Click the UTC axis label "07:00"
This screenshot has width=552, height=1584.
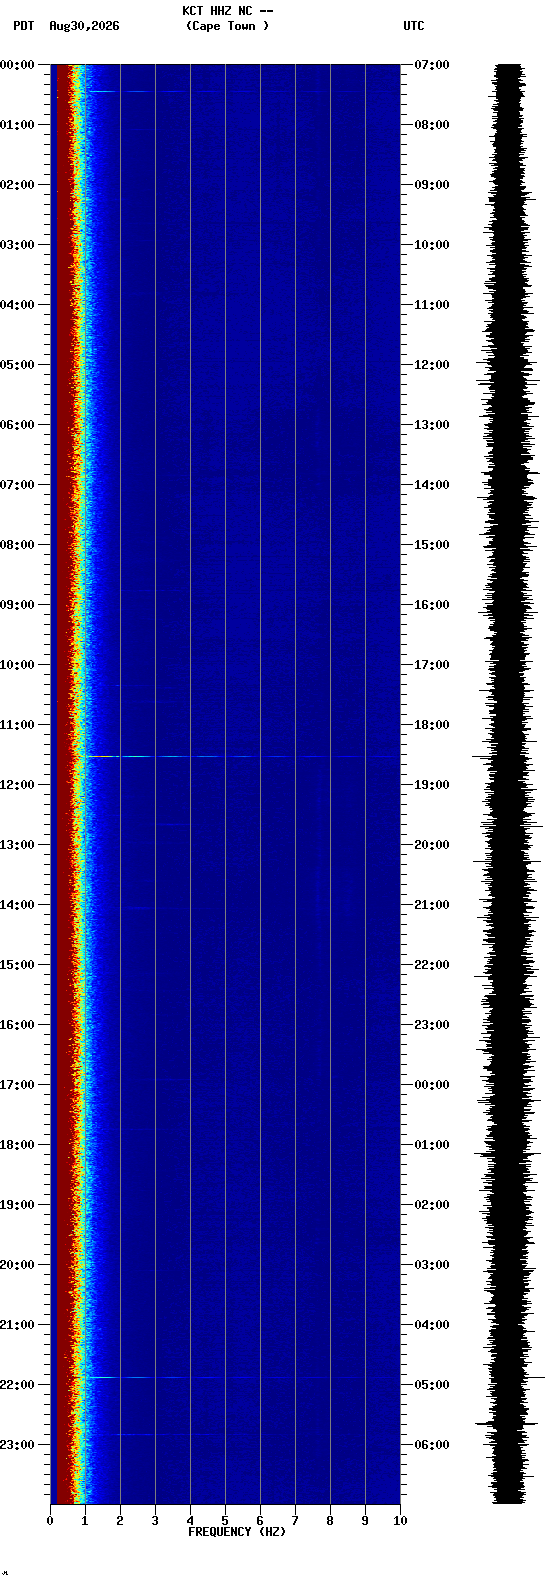(432, 65)
